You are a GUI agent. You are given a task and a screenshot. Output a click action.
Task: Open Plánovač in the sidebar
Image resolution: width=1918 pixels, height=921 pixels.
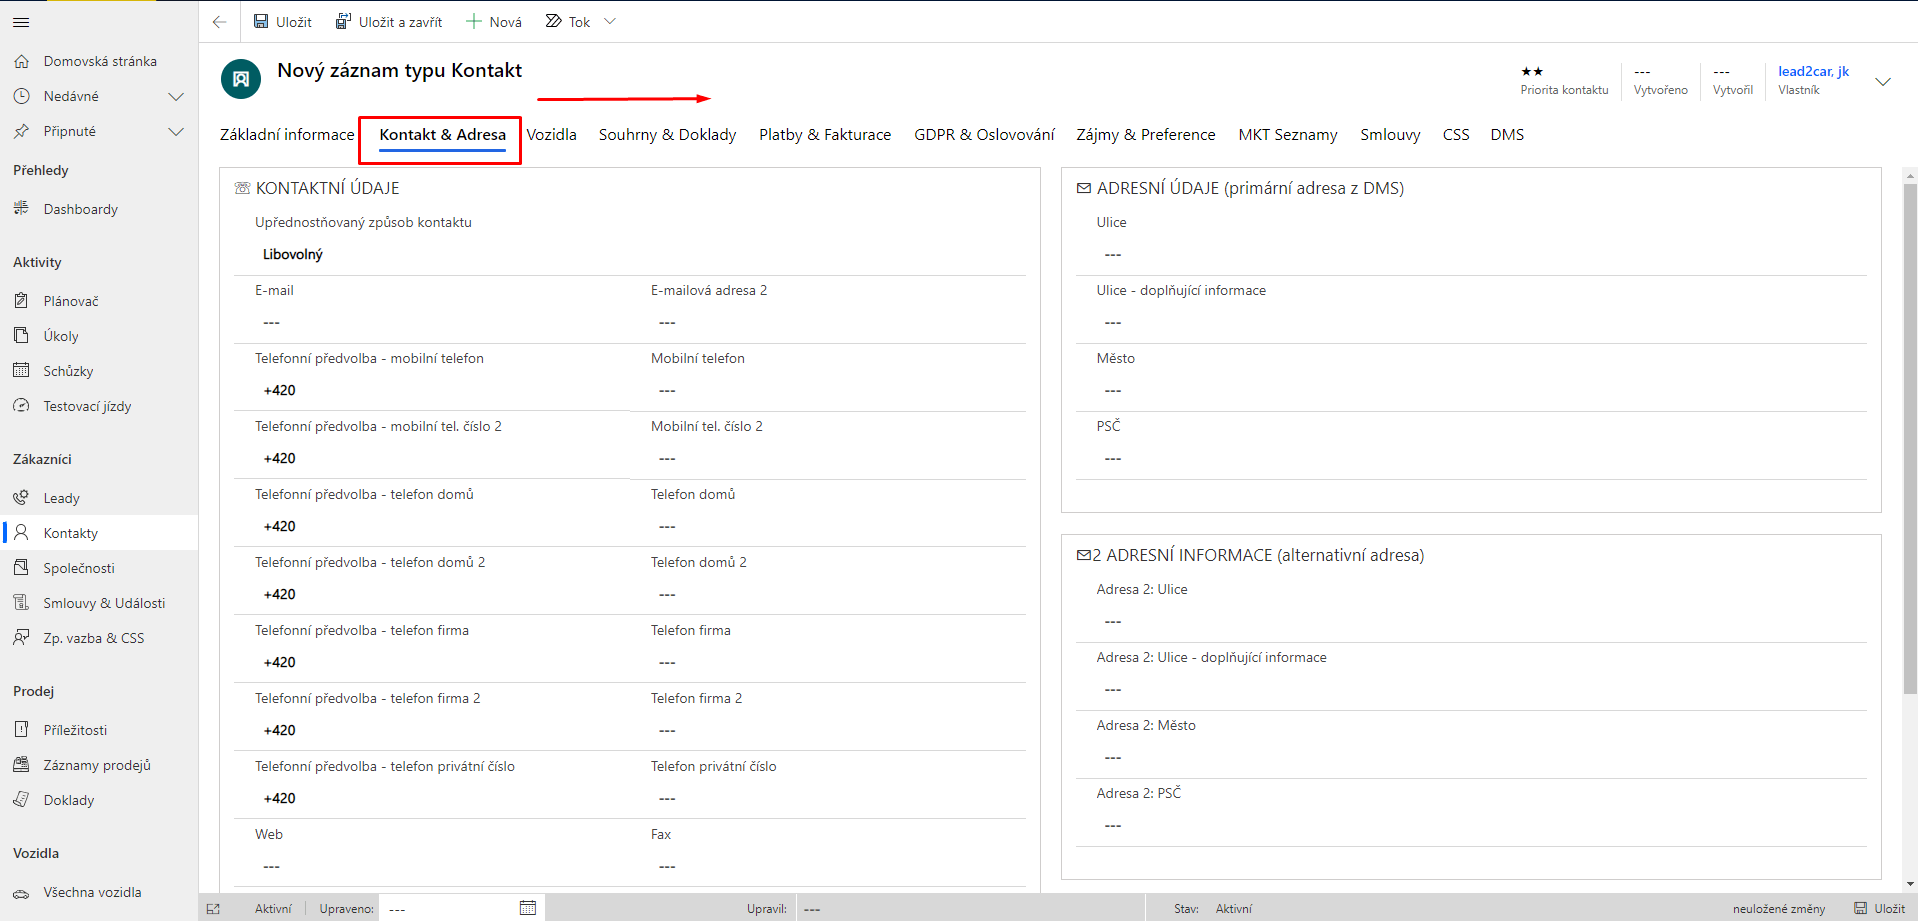(71, 301)
